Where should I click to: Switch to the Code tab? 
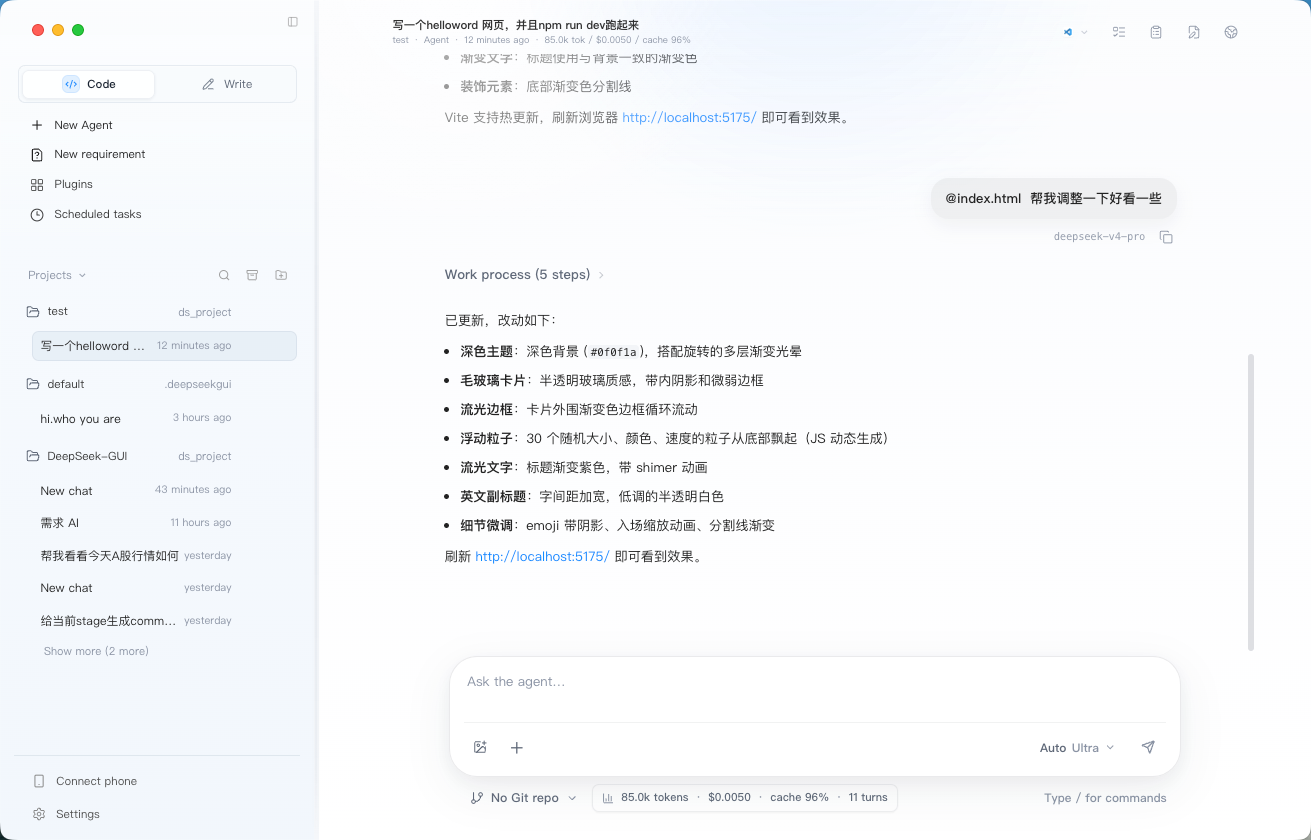click(x=89, y=84)
